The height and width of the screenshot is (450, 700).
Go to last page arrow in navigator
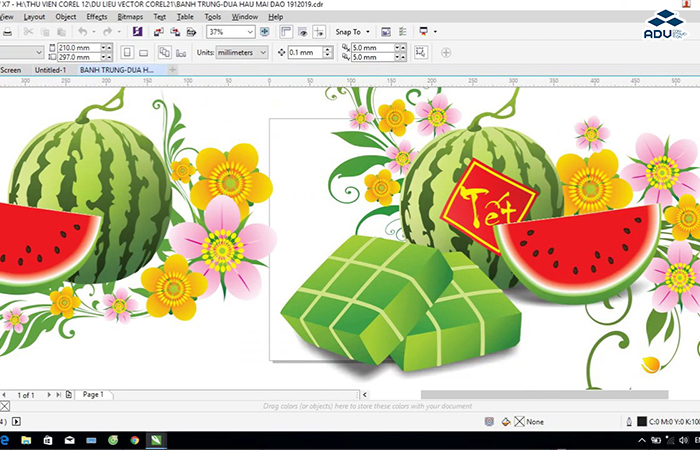58,395
